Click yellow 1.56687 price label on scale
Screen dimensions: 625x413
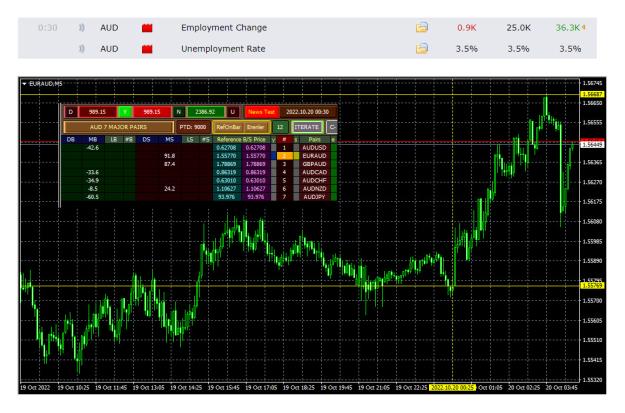coord(592,94)
